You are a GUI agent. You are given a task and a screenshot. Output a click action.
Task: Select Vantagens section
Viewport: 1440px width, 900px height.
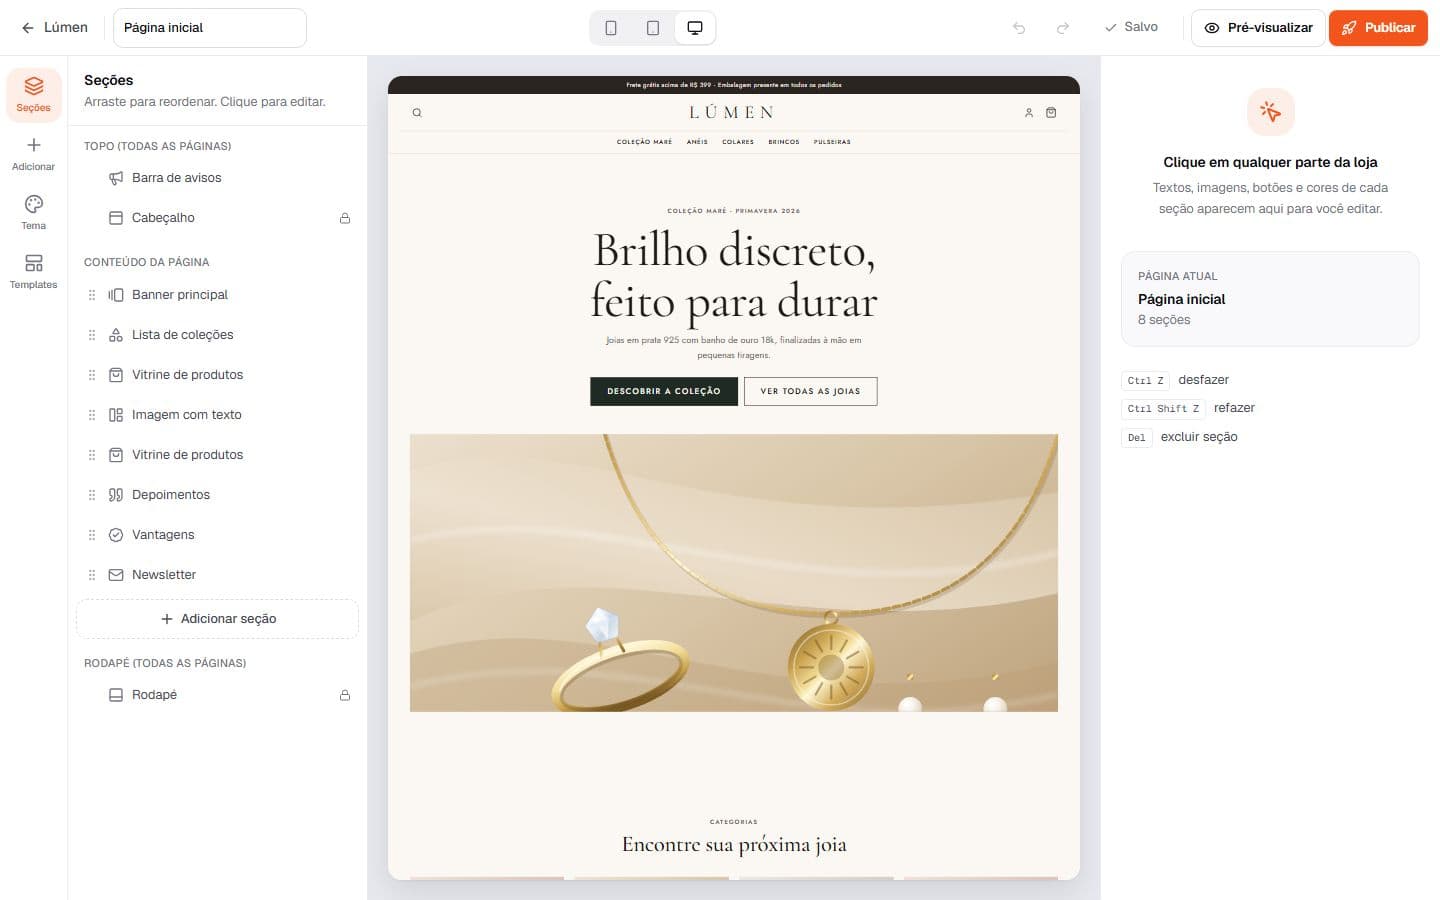point(217,535)
